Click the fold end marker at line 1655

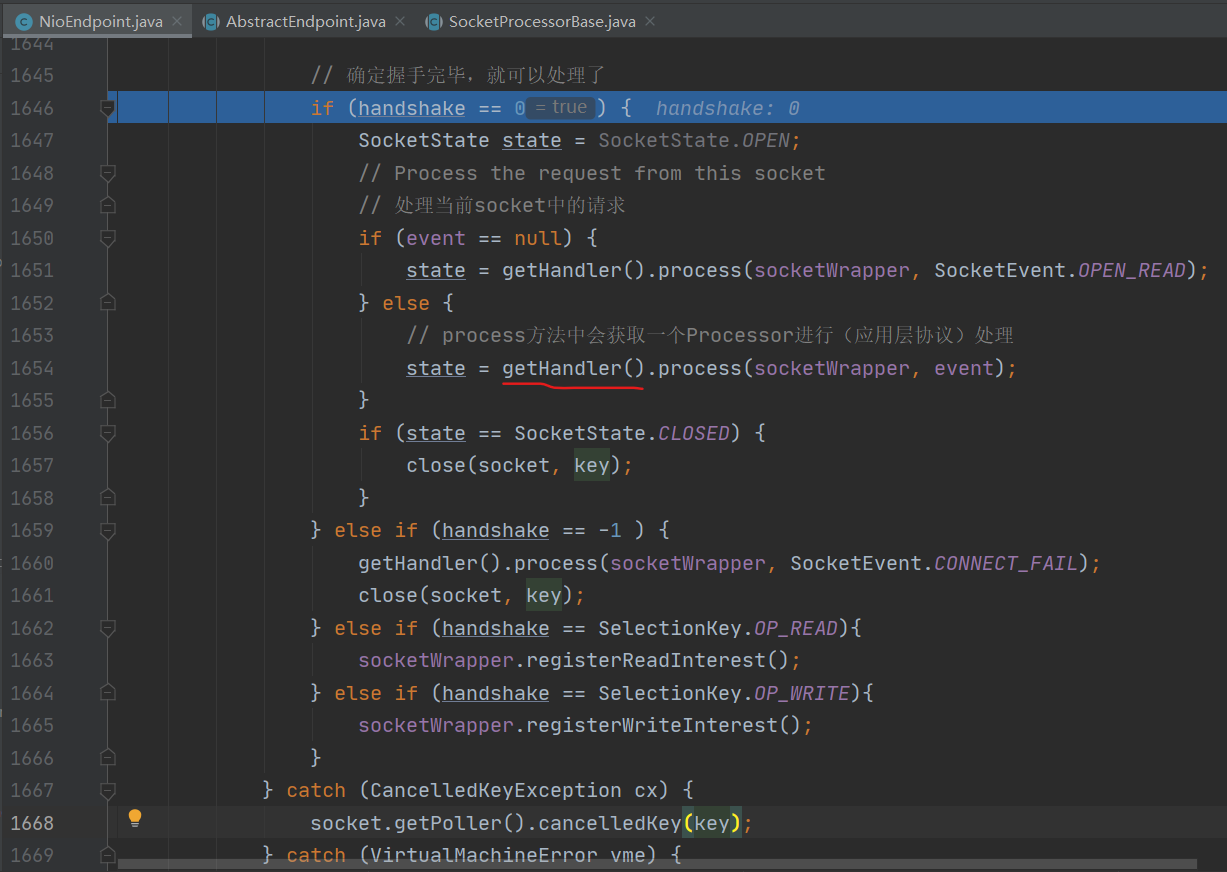pyautogui.click(x=108, y=400)
